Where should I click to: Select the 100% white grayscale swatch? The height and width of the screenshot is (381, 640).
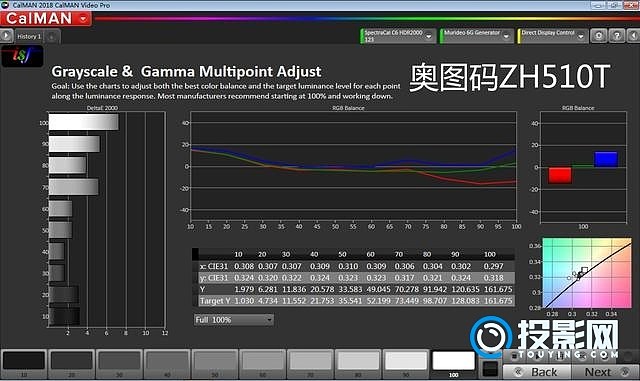tap(453, 364)
